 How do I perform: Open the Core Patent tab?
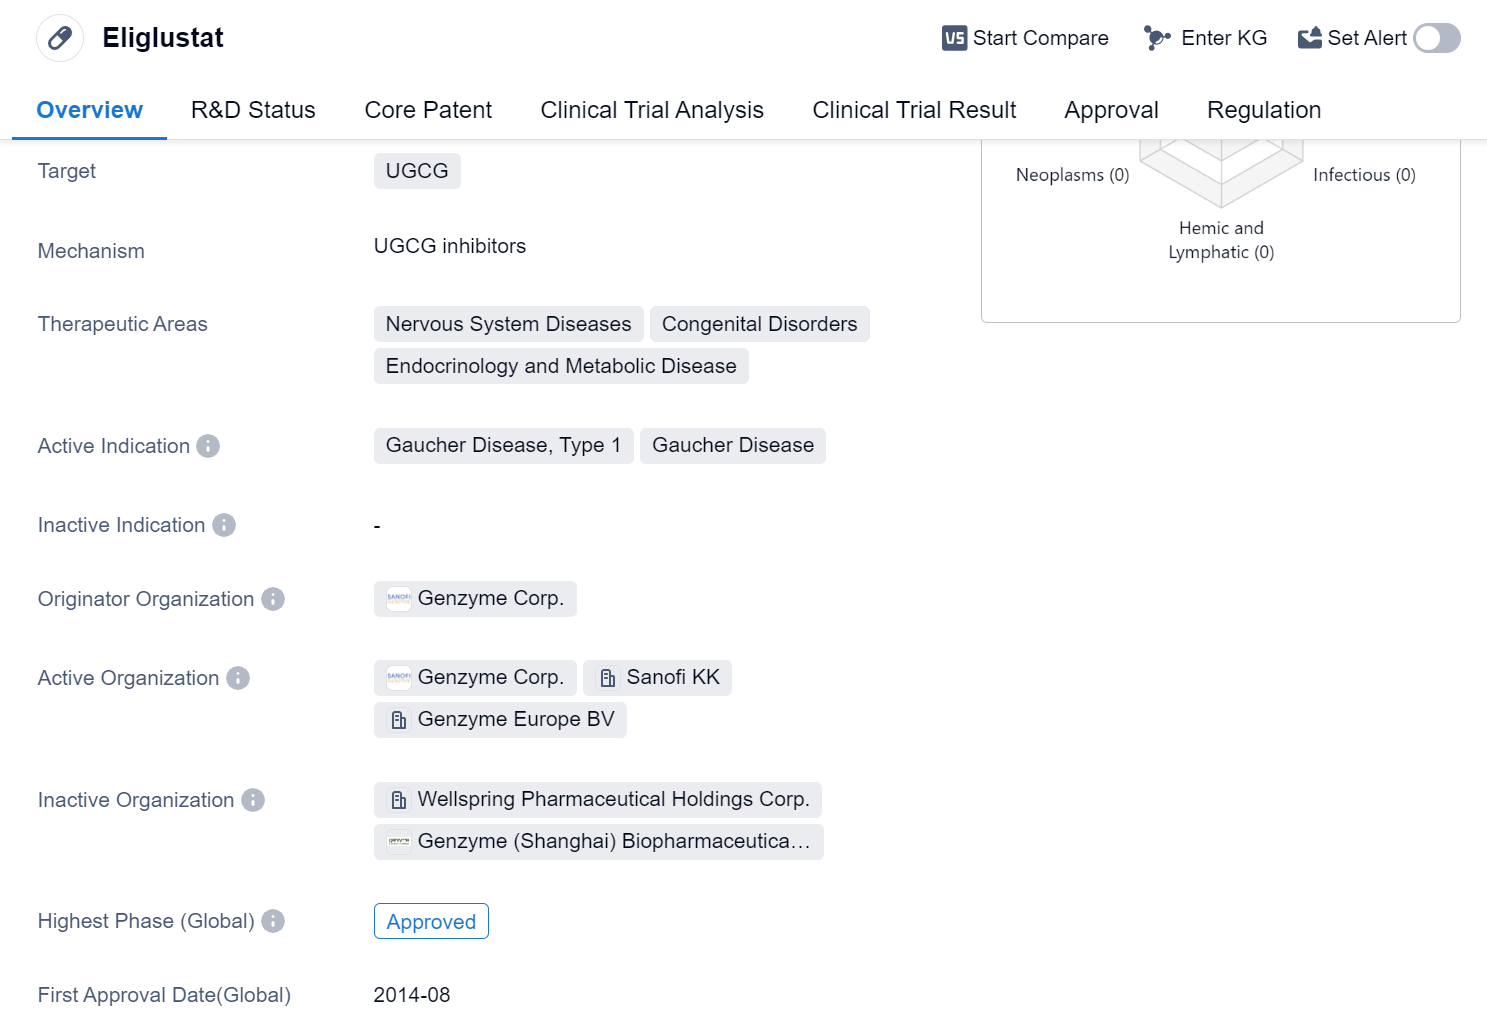[428, 110]
